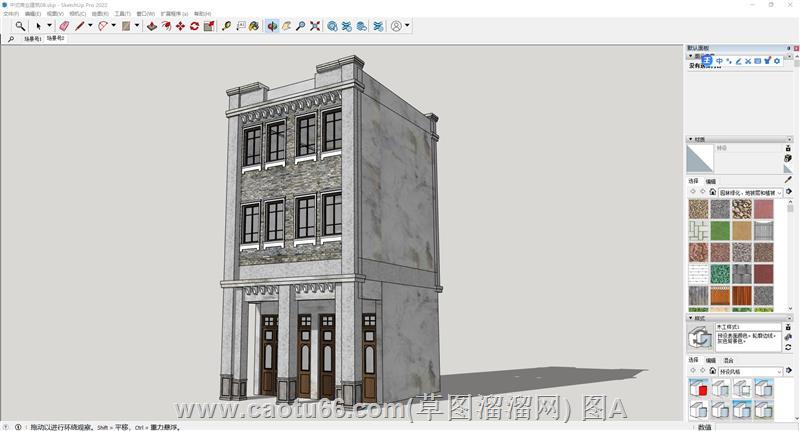This screenshot has width=800, height=431.
Task: Click the Create Material icon
Action: click(x=788, y=158)
